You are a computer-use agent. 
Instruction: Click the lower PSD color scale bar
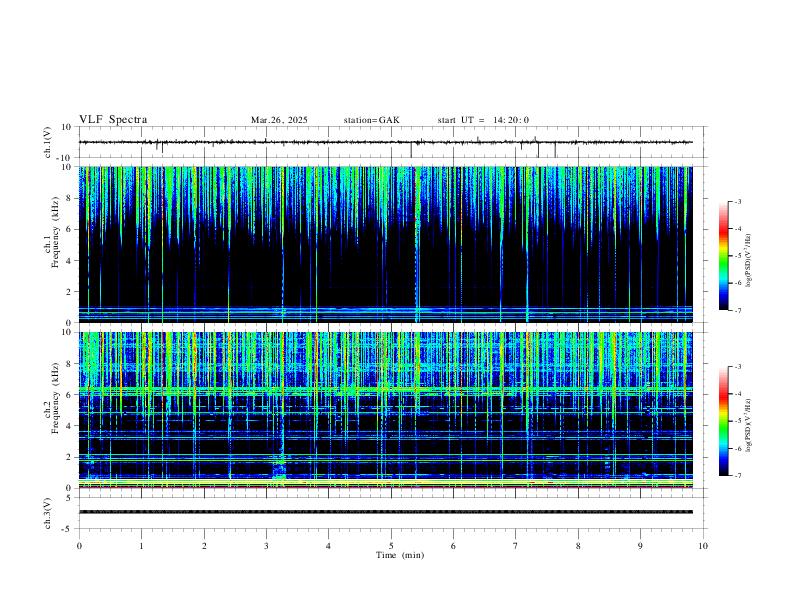pos(723,421)
